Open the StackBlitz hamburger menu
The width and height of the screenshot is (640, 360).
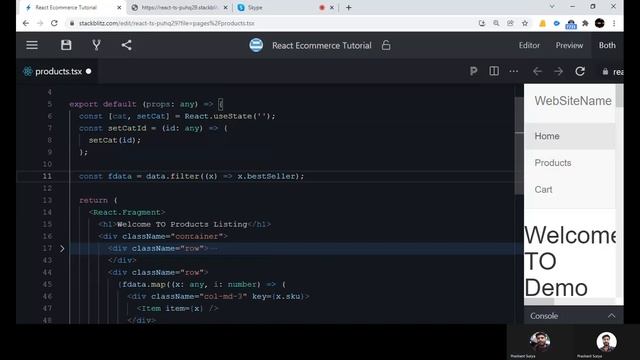pos(32,45)
